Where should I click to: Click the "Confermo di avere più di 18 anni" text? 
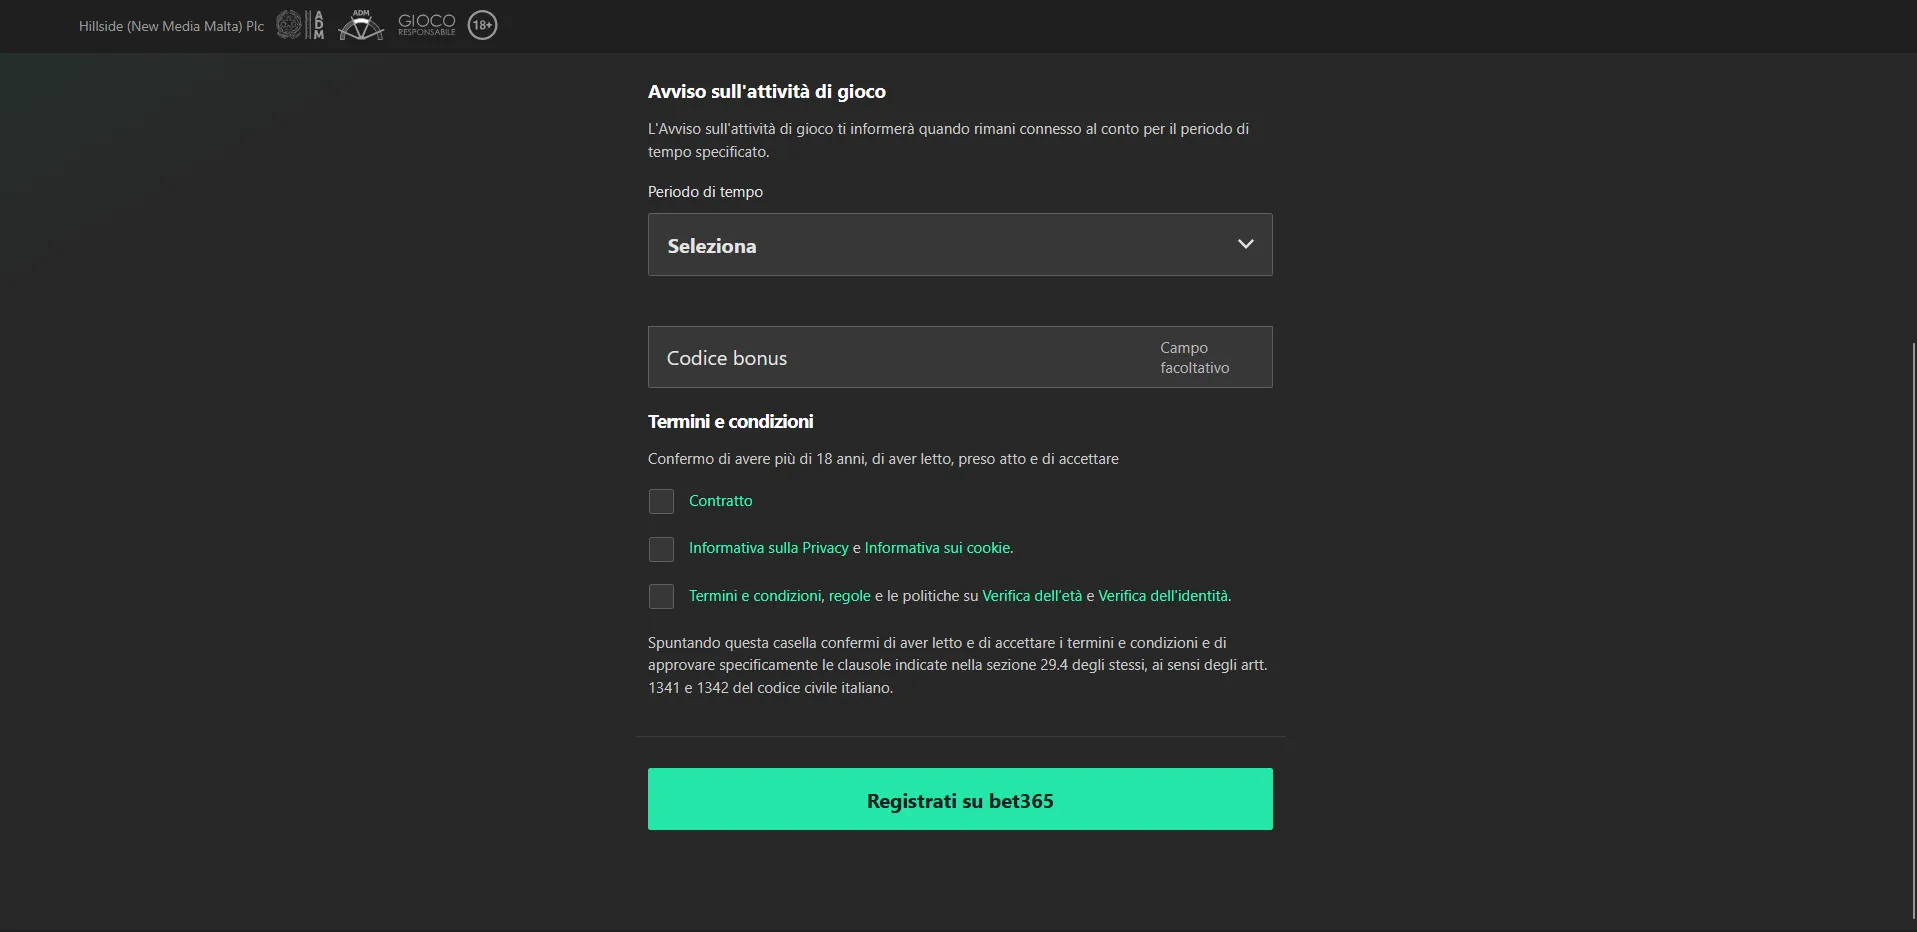(883, 459)
